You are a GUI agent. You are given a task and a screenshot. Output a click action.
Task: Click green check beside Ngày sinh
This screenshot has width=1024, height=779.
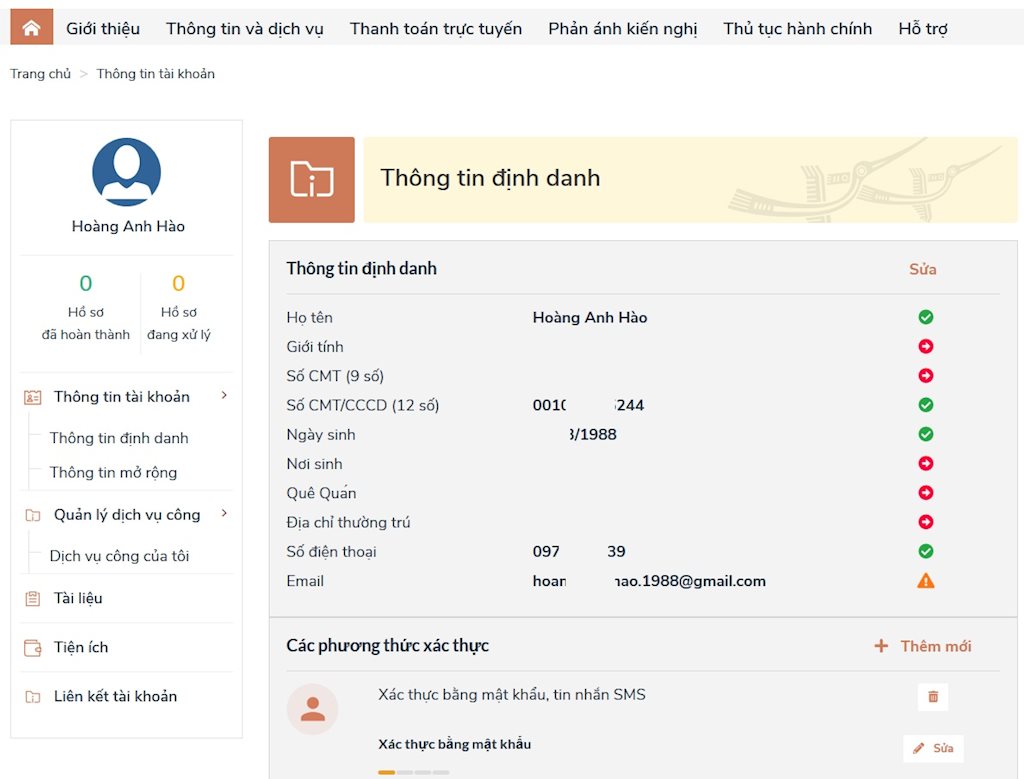click(x=925, y=434)
